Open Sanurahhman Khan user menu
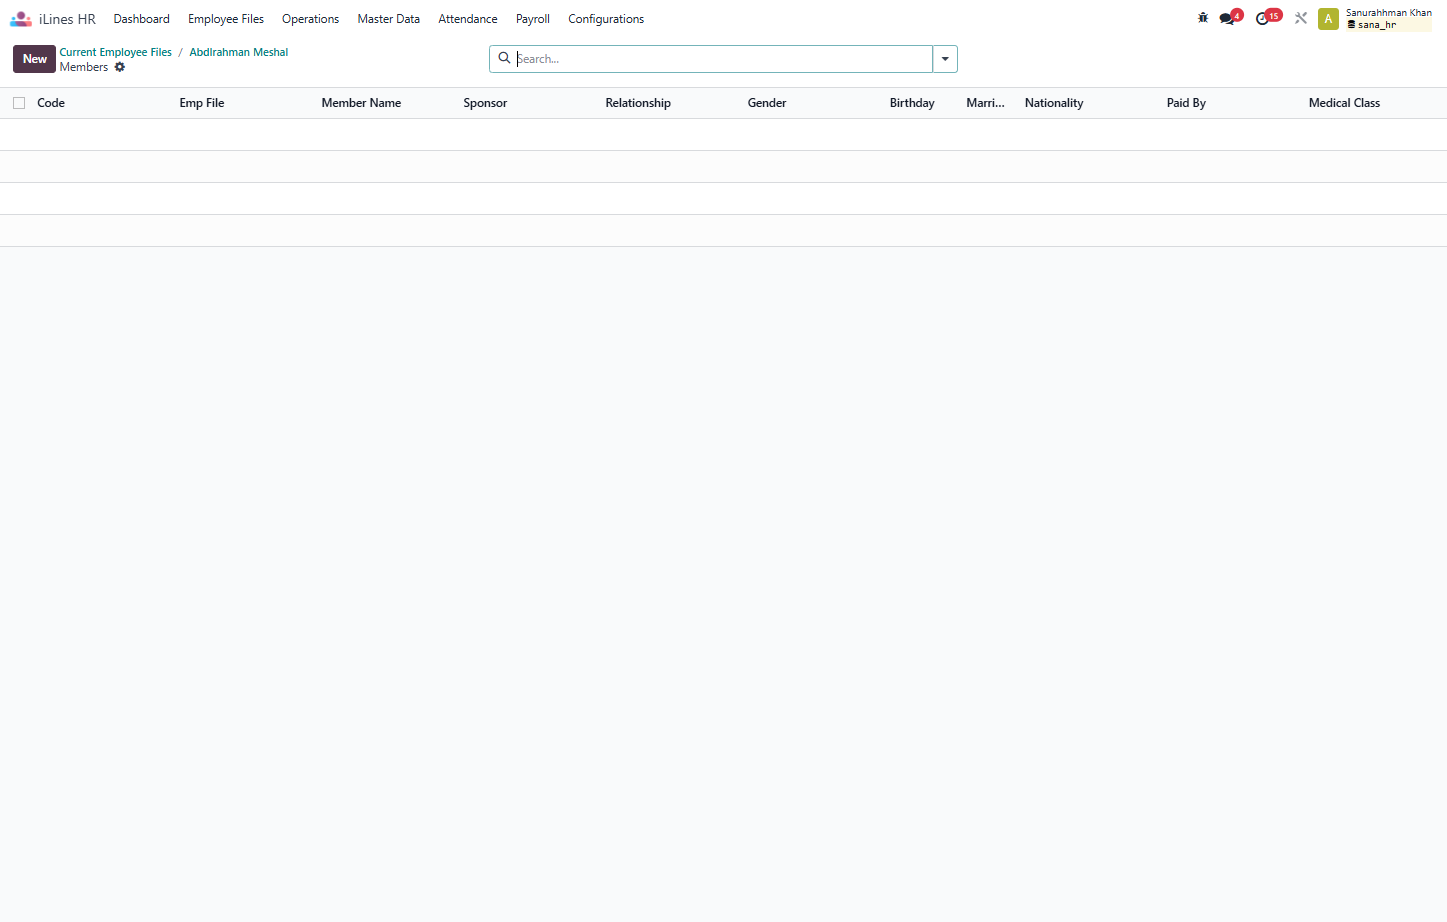1447x922 pixels. pos(1388,19)
